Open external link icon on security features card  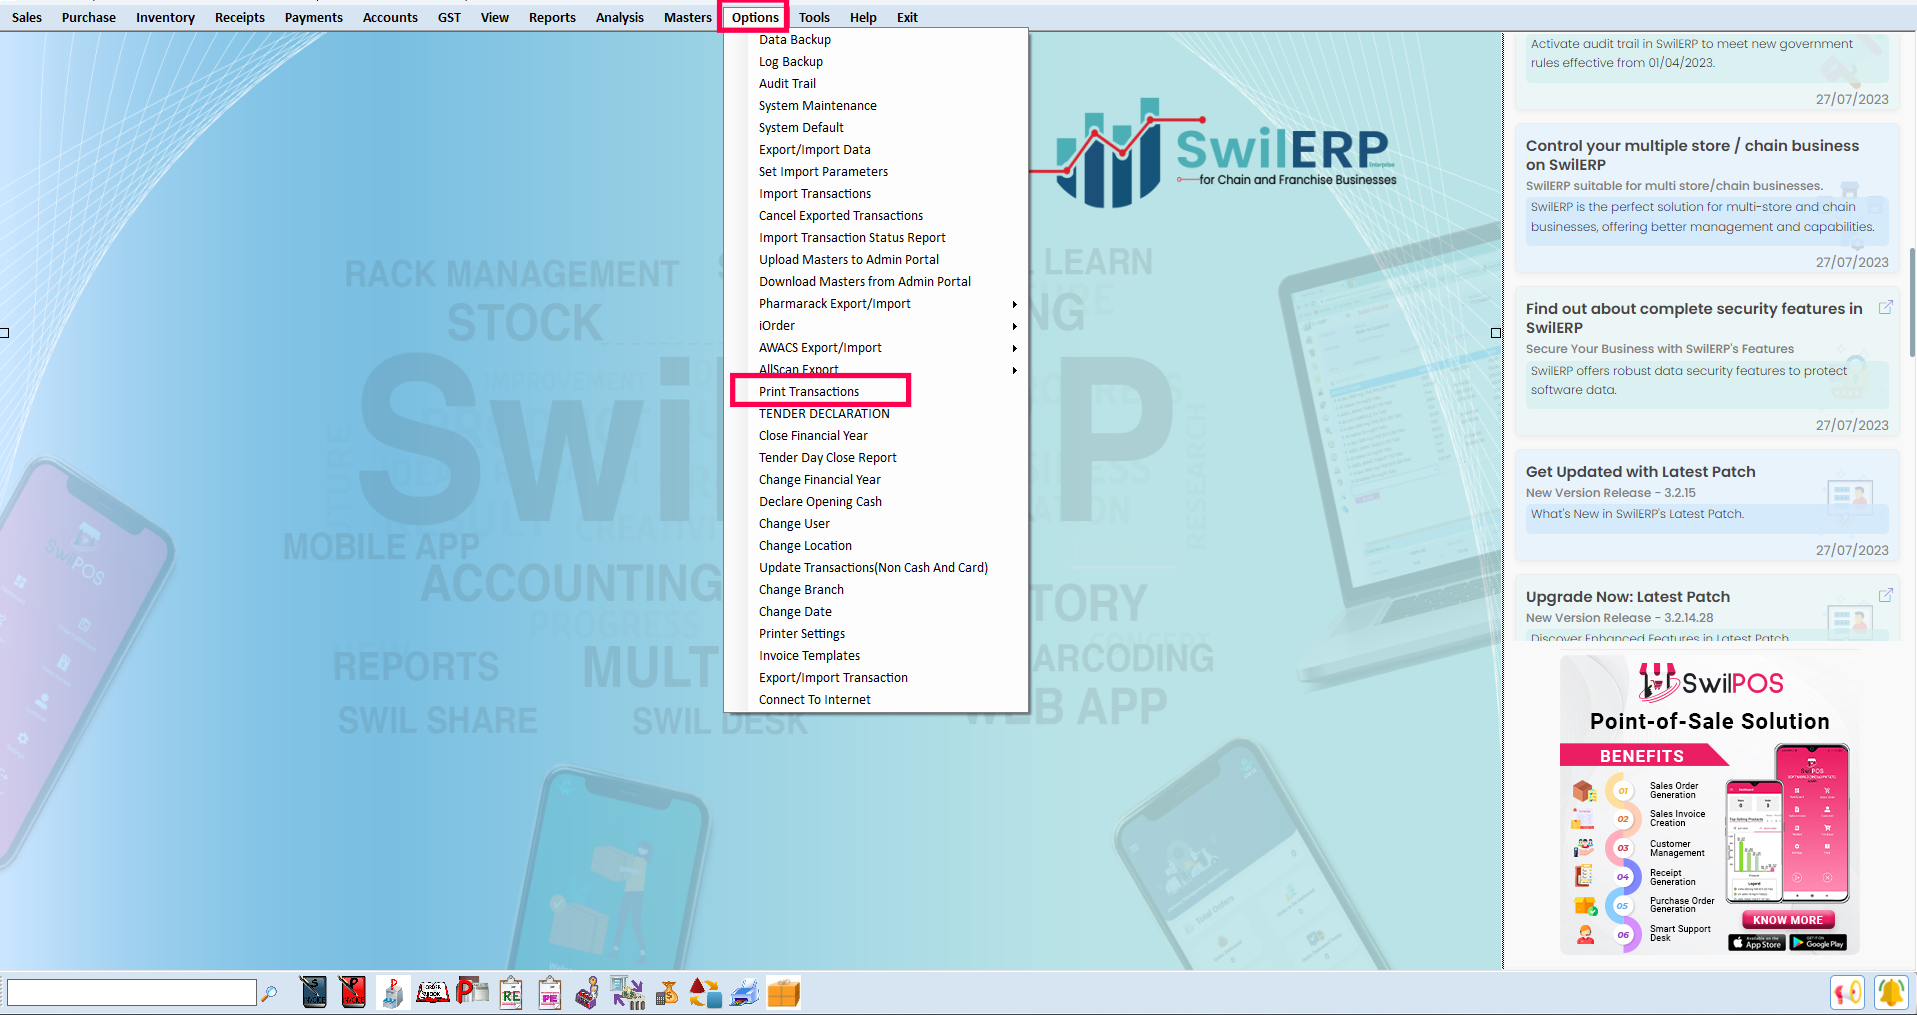tap(1885, 307)
